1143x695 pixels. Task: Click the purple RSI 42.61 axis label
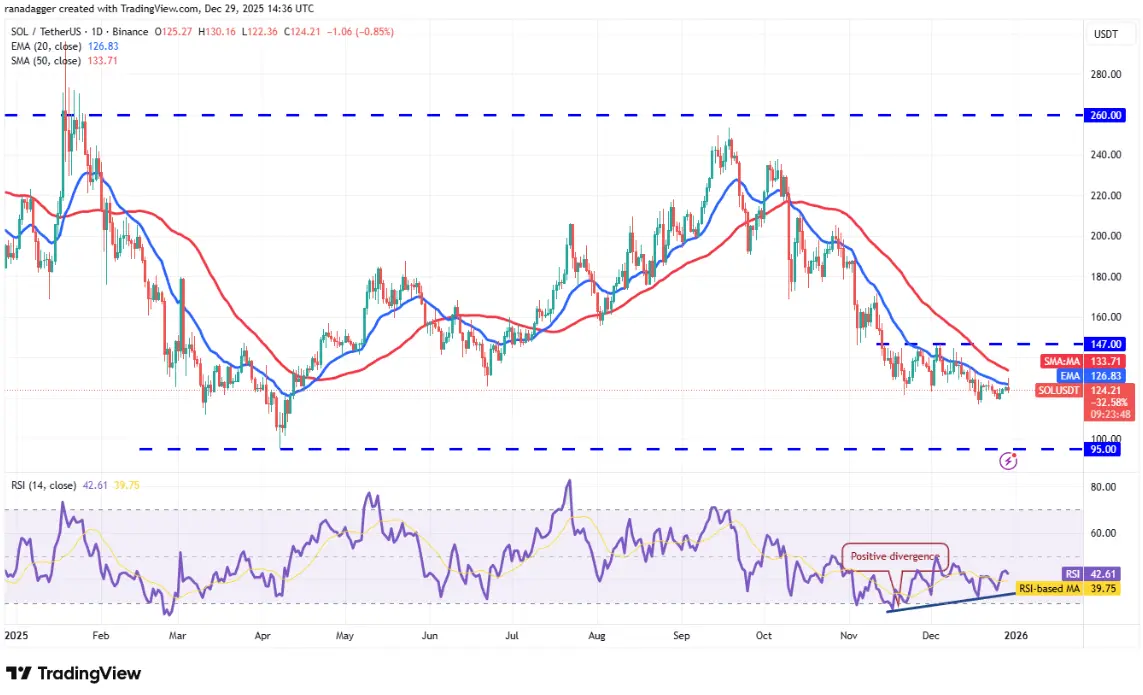(1090, 574)
